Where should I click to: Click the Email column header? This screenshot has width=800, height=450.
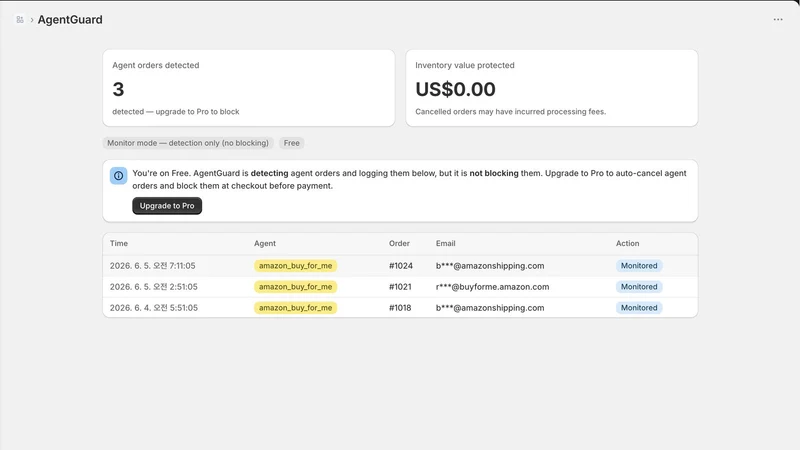click(x=445, y=243)
